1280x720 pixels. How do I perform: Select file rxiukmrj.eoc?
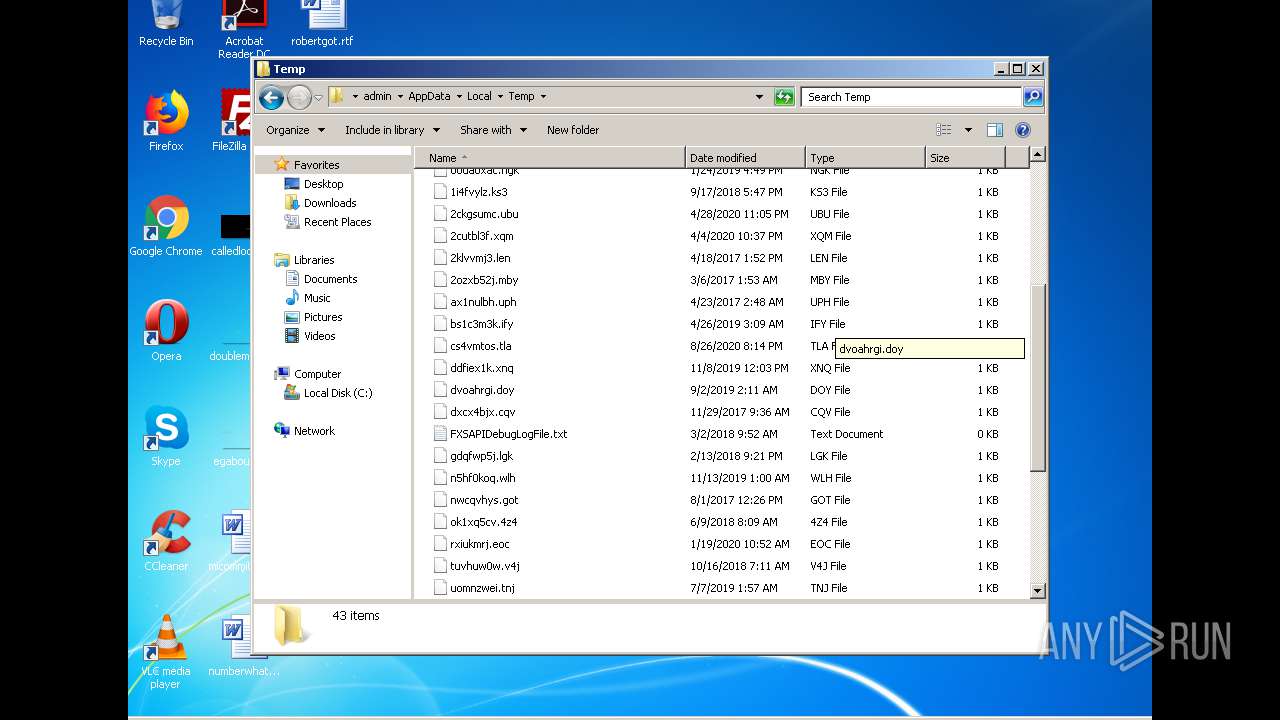(x=479, y=544)
